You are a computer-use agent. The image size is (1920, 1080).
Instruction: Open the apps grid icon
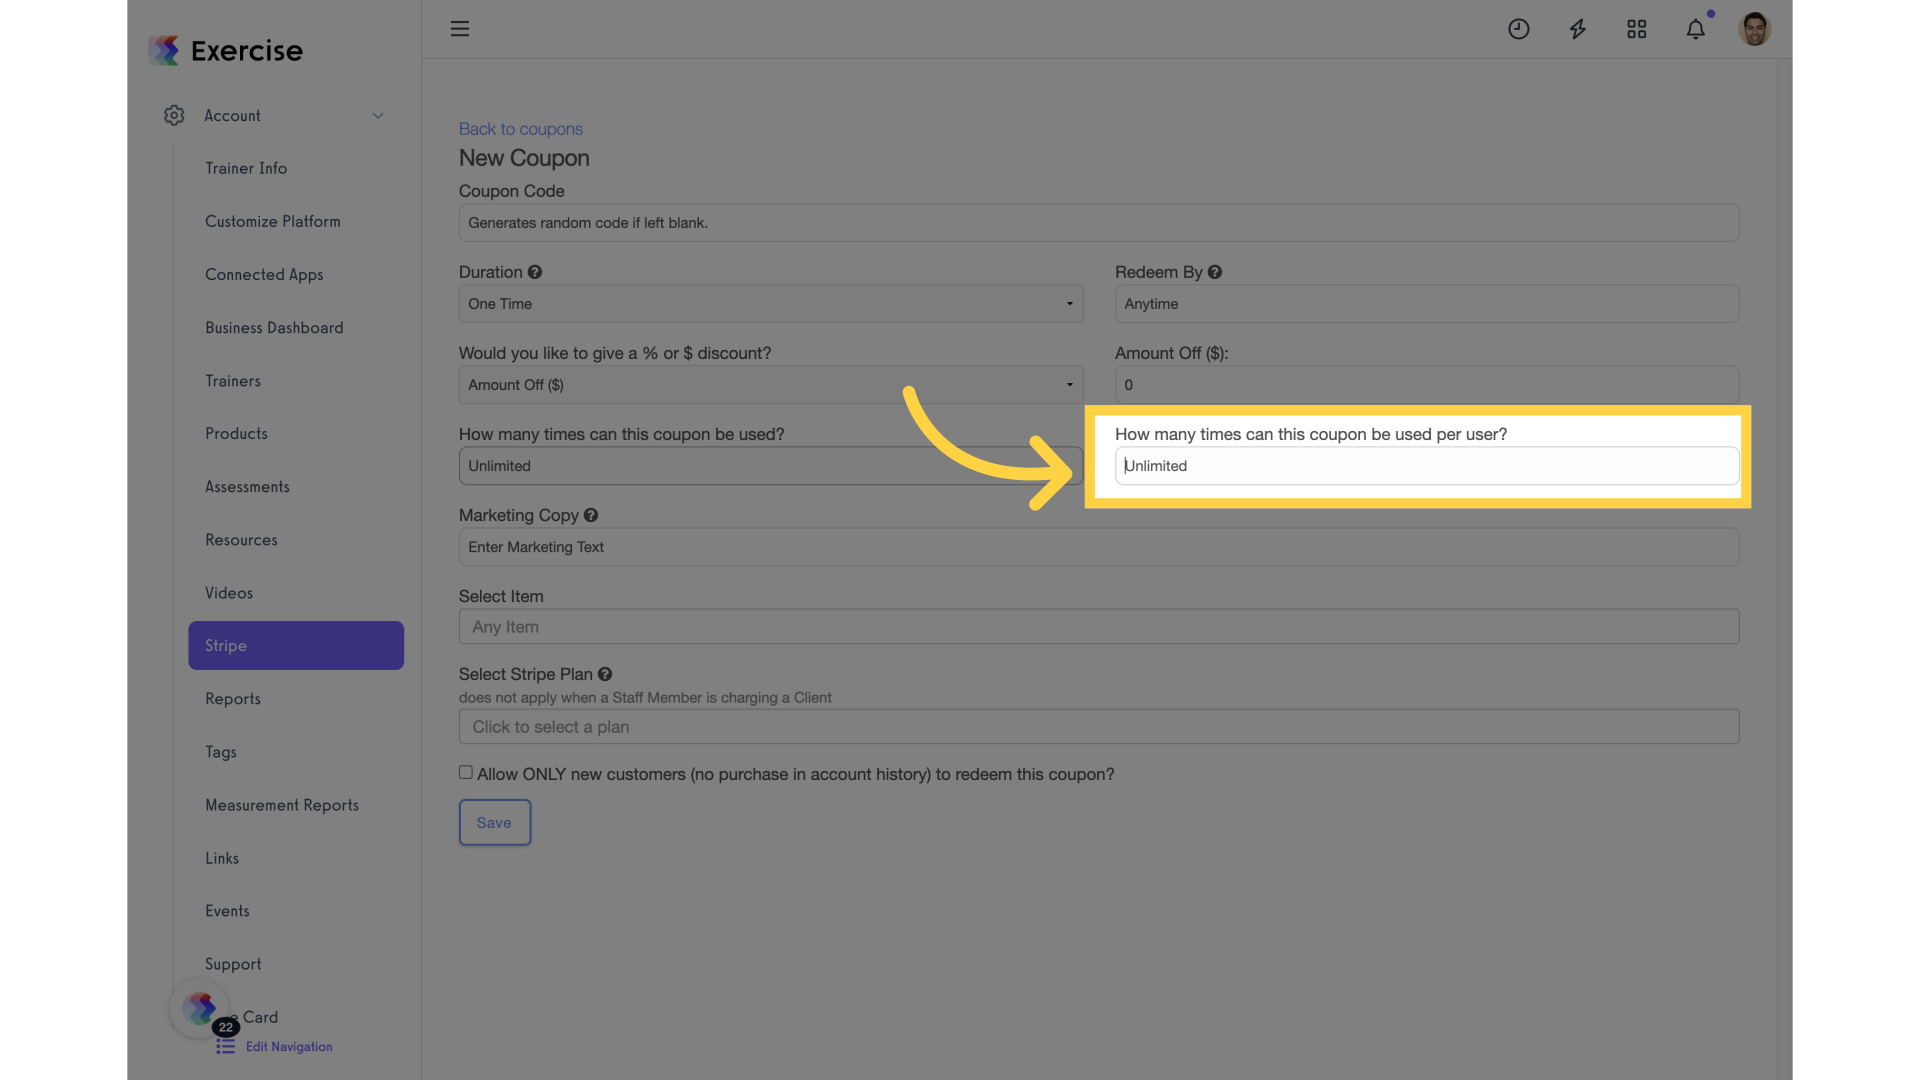[x=1636, y=29]
